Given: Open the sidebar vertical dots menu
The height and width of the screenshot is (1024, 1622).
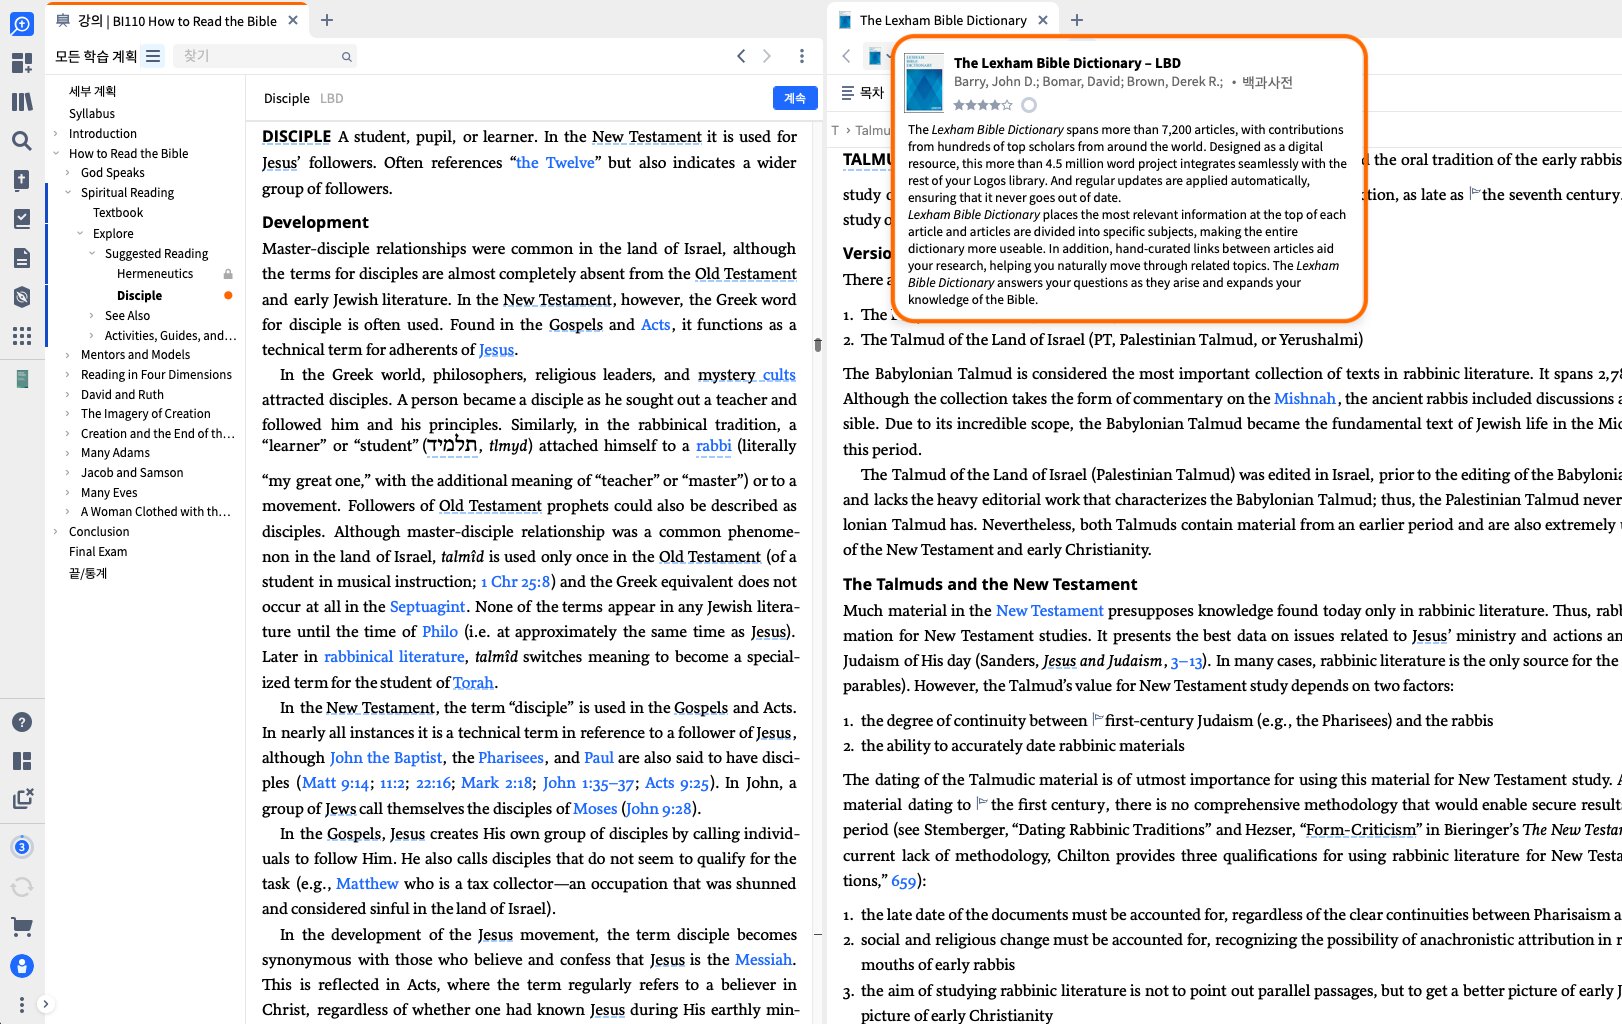Looking at the screenshot, I should (21, 1003).
